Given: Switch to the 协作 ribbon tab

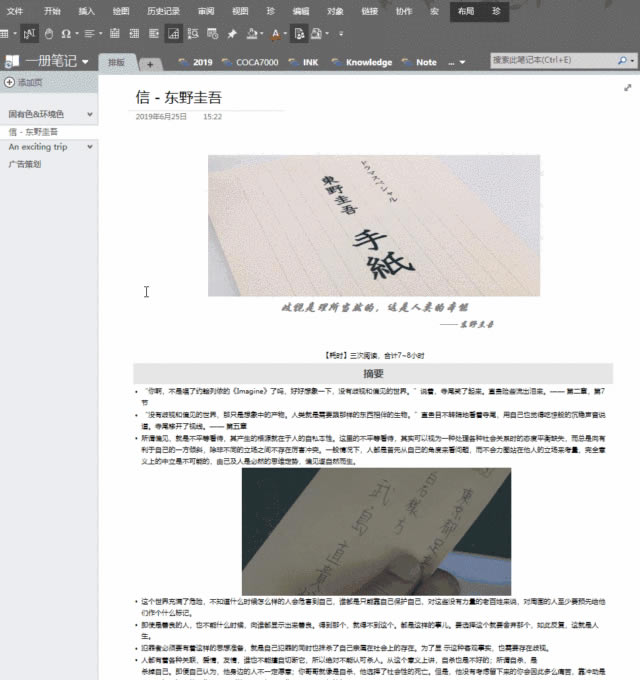Looking at the screenshot, I should point(404,11).
